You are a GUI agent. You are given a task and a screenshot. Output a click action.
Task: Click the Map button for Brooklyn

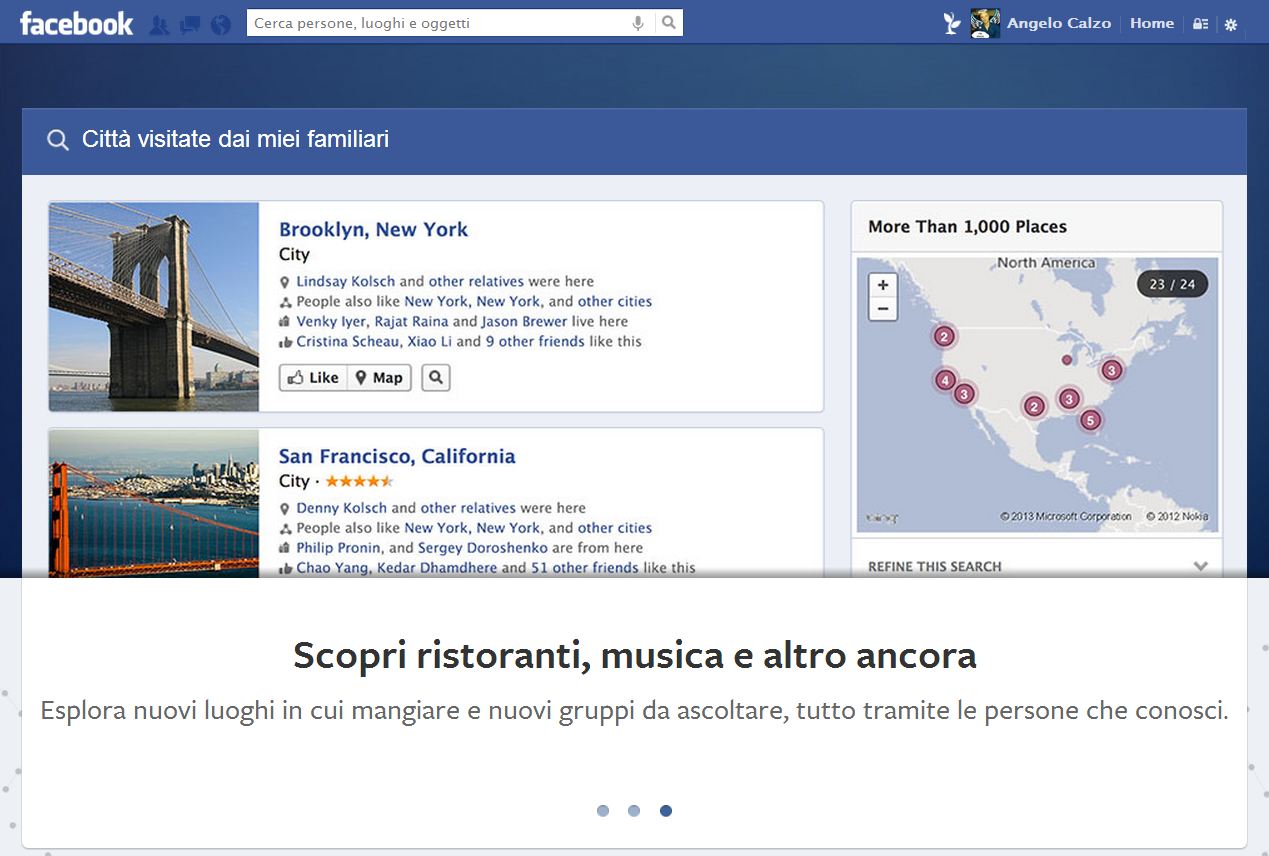[x=379, y=378]
